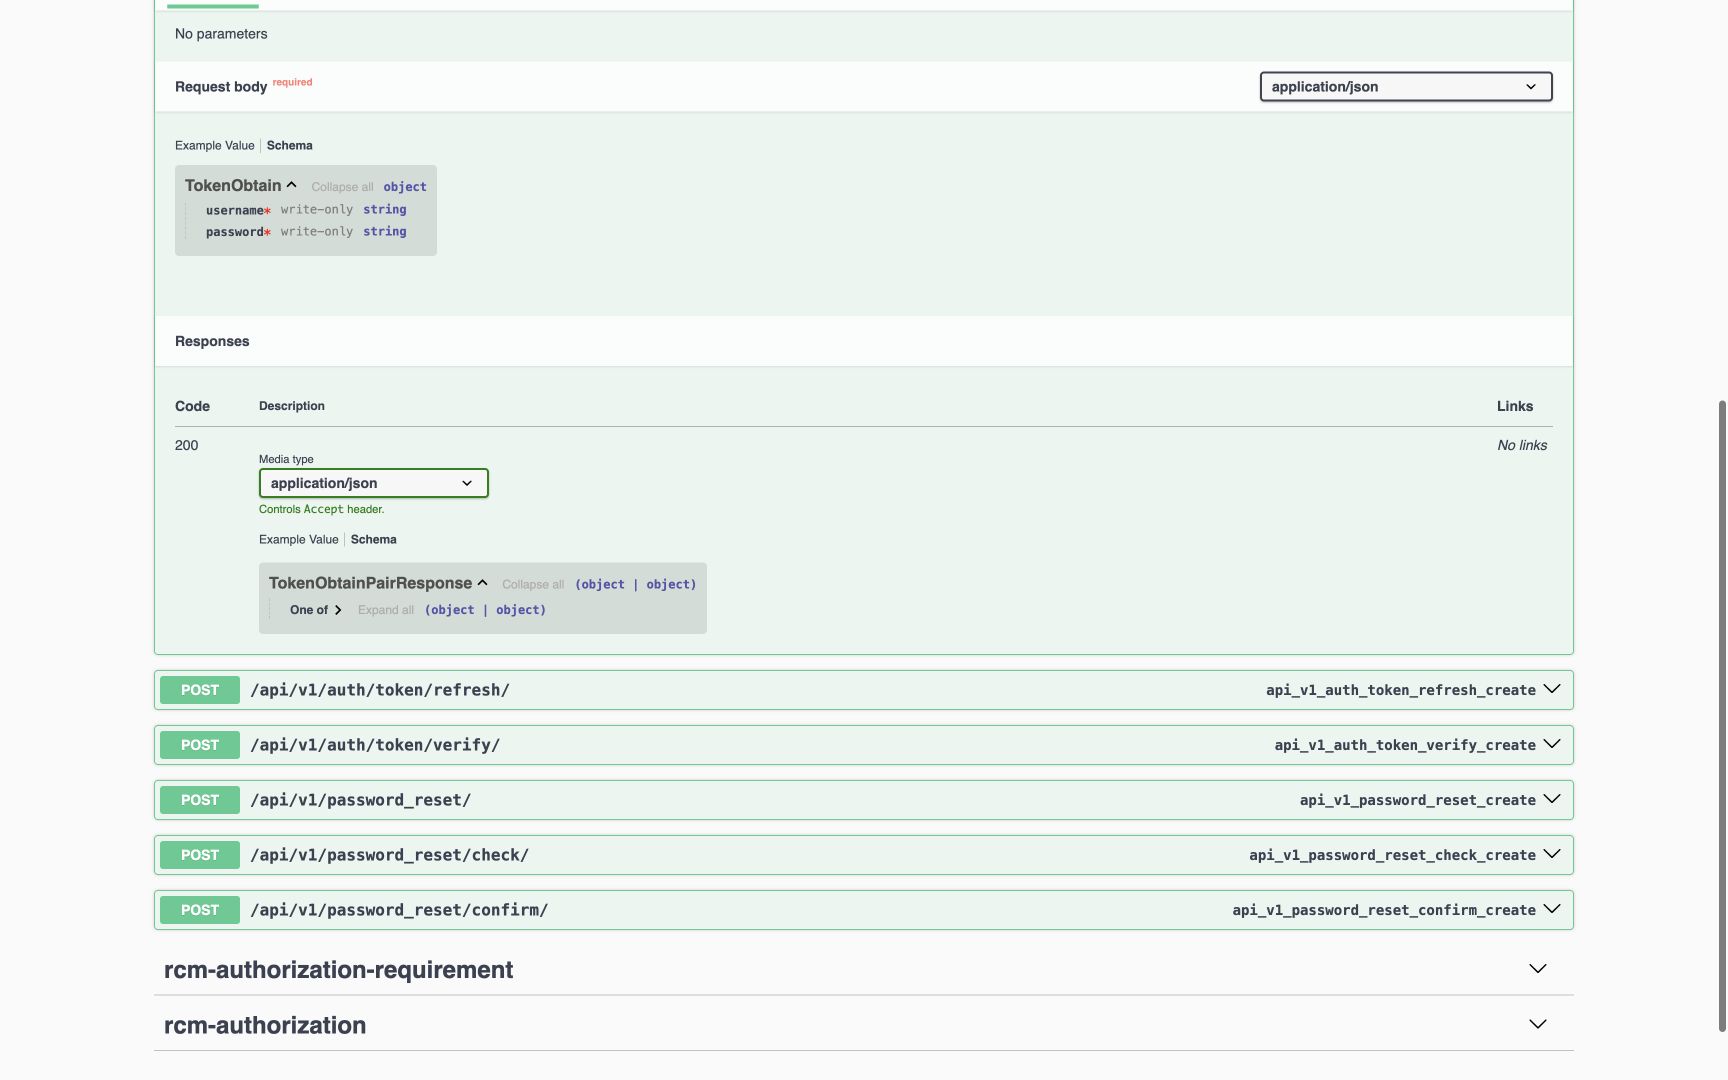
Task: Click Collapse all in TokenObtain schema
Action: 342,187
